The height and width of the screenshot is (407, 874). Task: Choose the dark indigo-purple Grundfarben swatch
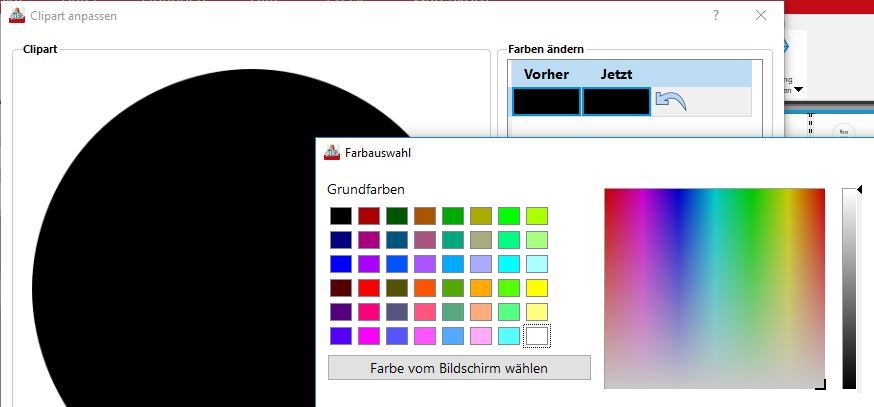pyautogui.click(x=341, y=312)
